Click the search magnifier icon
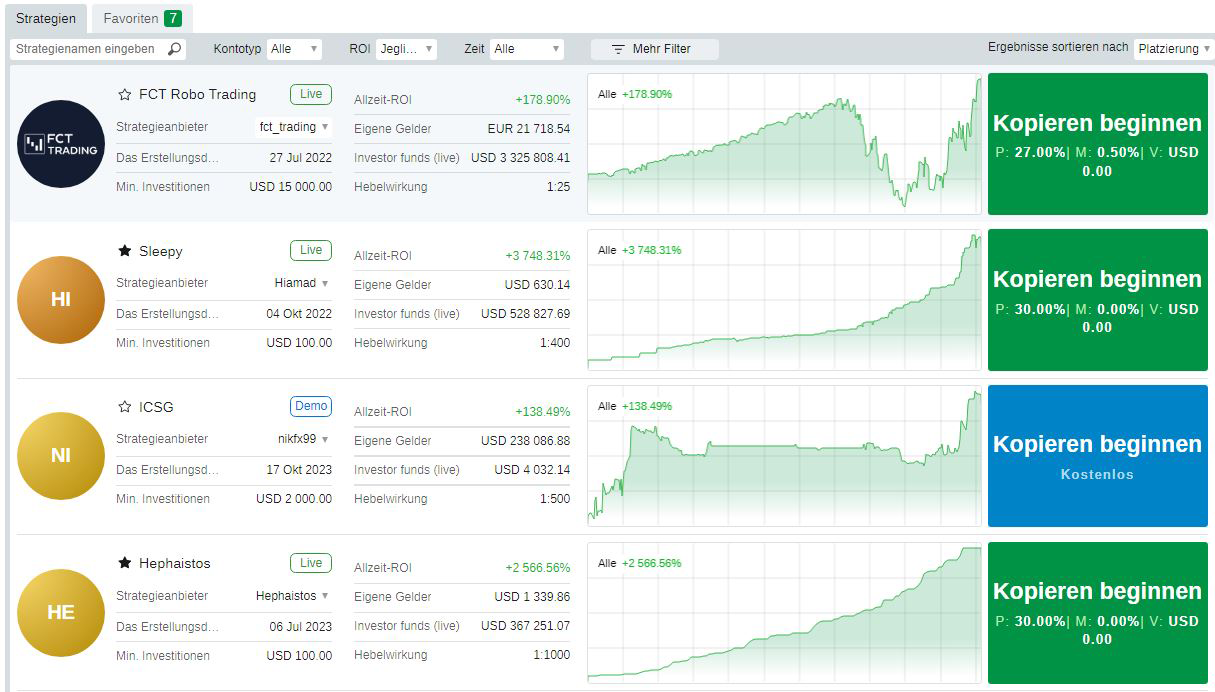The width and height of the screenshot is (1215, 692). (175, 49)
